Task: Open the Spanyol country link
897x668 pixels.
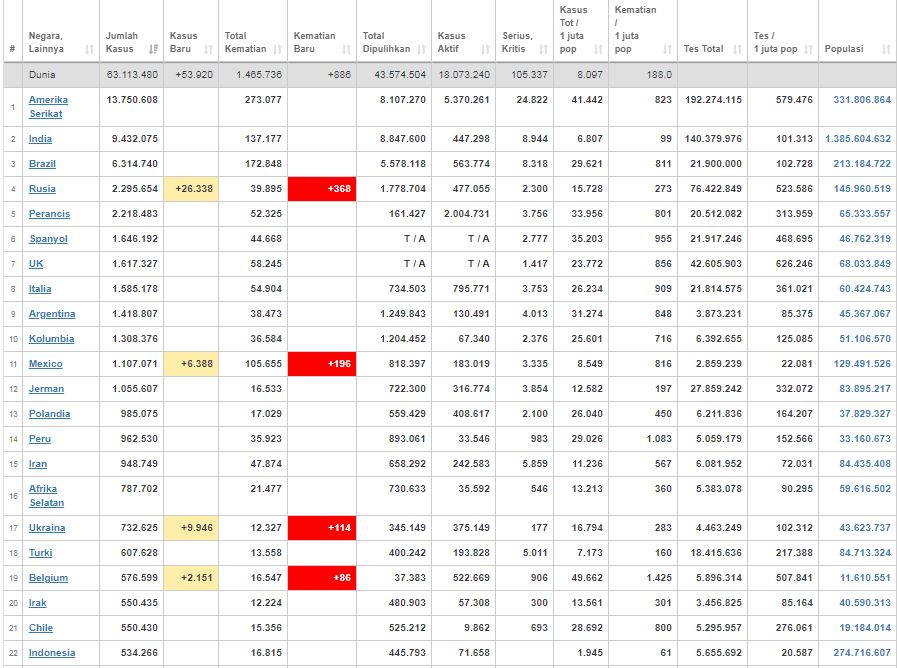Action: [x=48, y=239]
